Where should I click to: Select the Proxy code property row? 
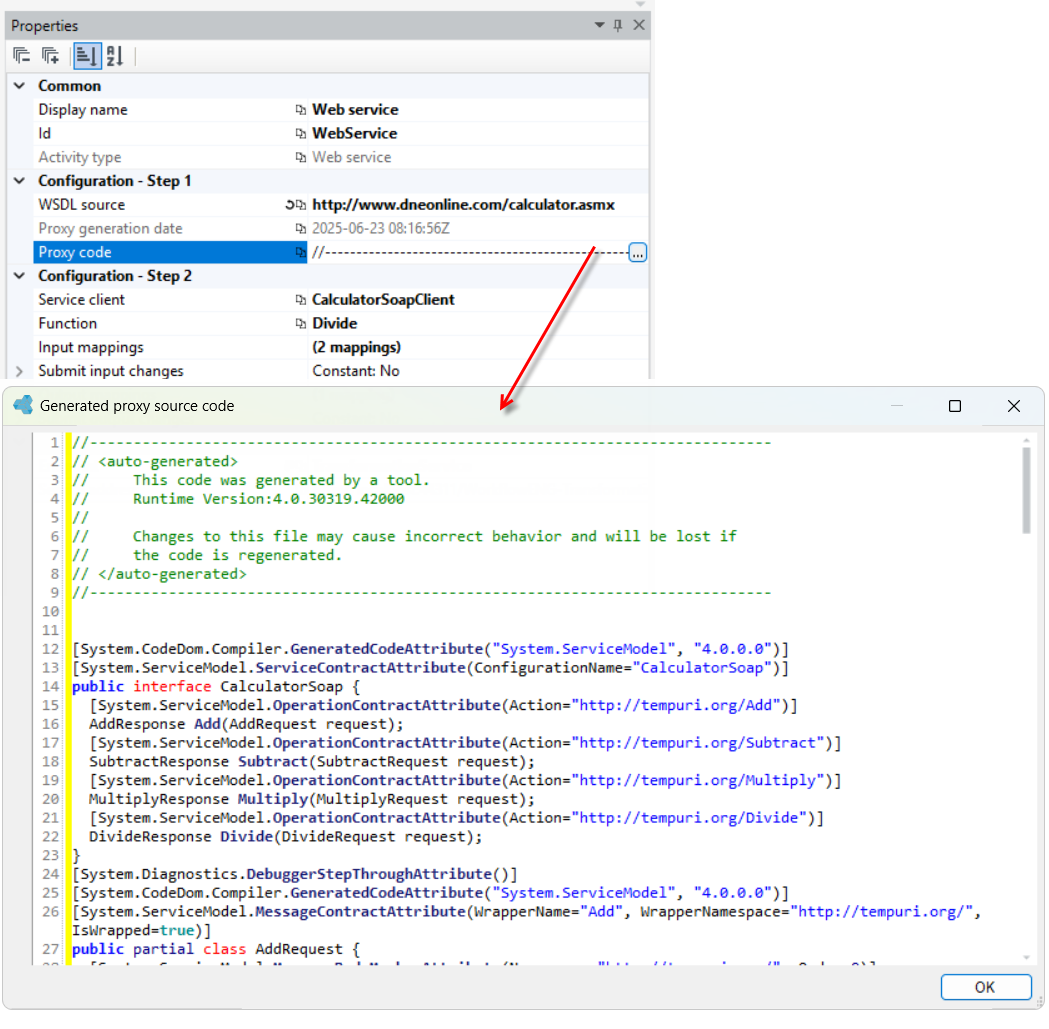tap(170, 252)
